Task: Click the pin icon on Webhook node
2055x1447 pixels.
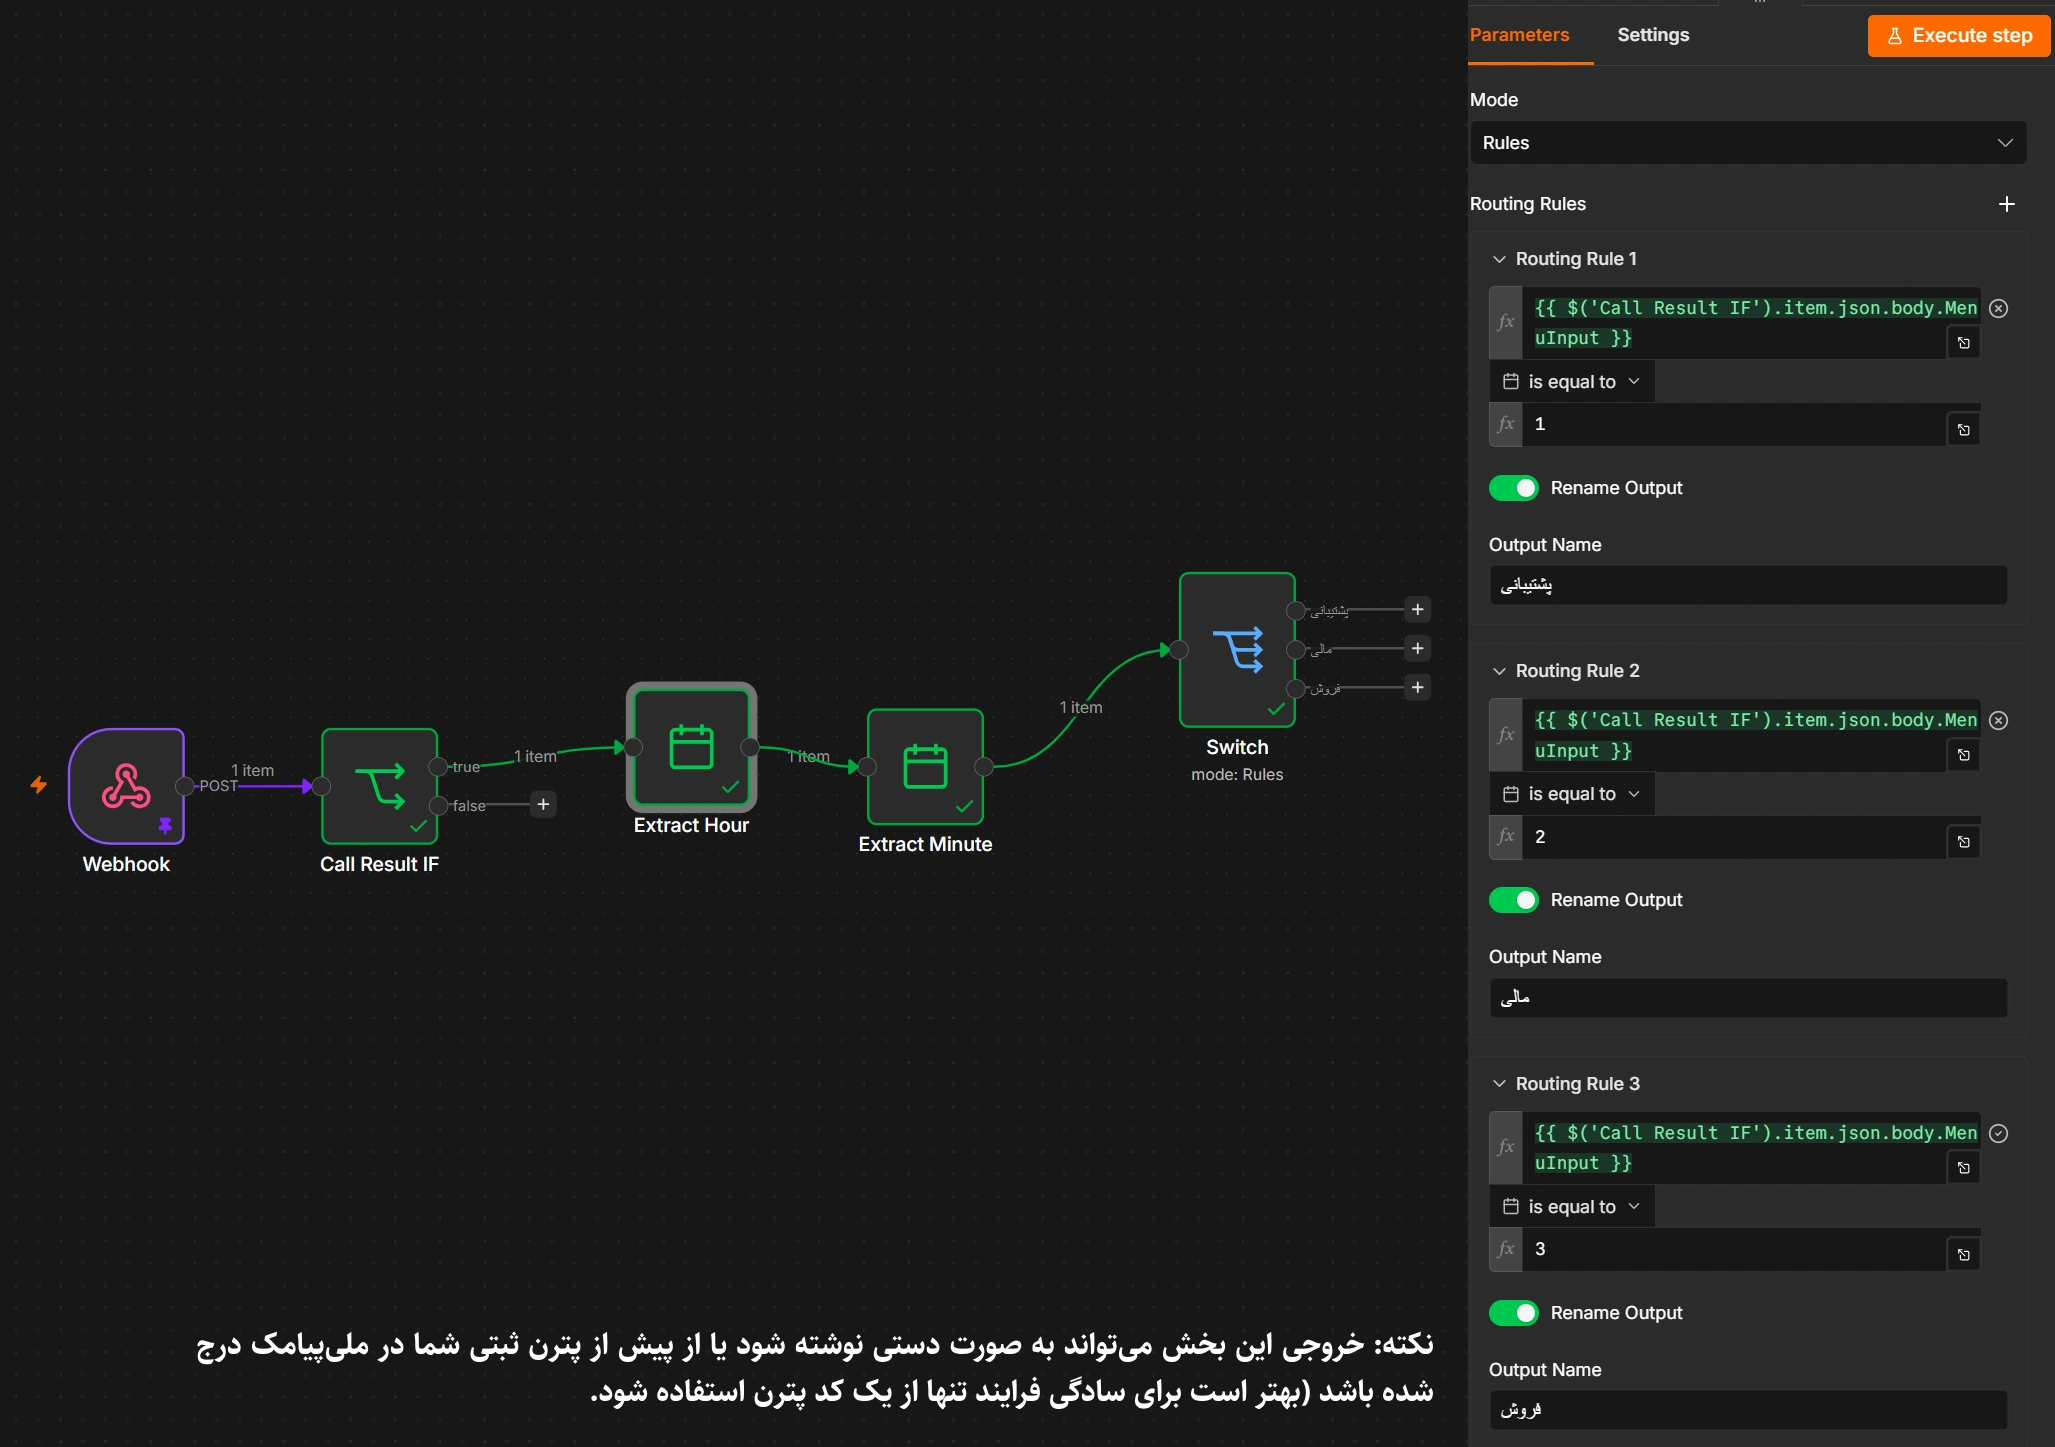Action: pyautogui.click(x=165, y=825)
